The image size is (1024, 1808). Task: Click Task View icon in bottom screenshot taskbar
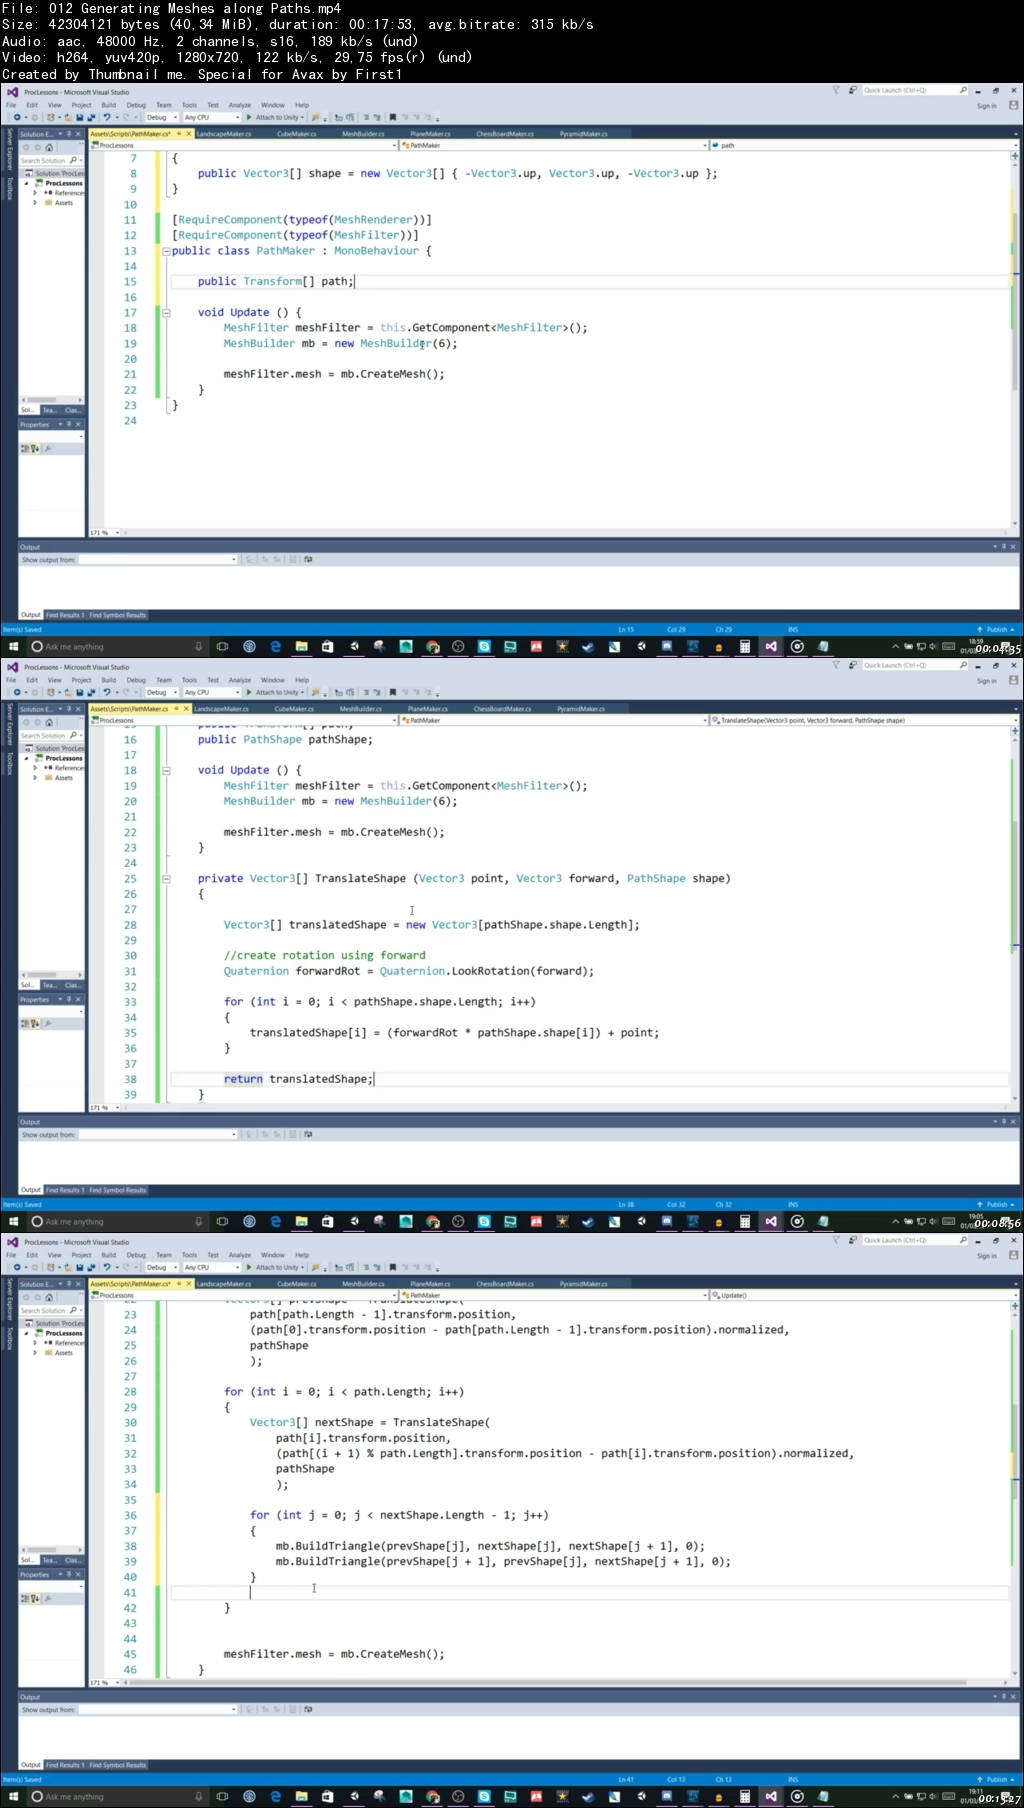pyautogui.click(x=222, y=1797)
